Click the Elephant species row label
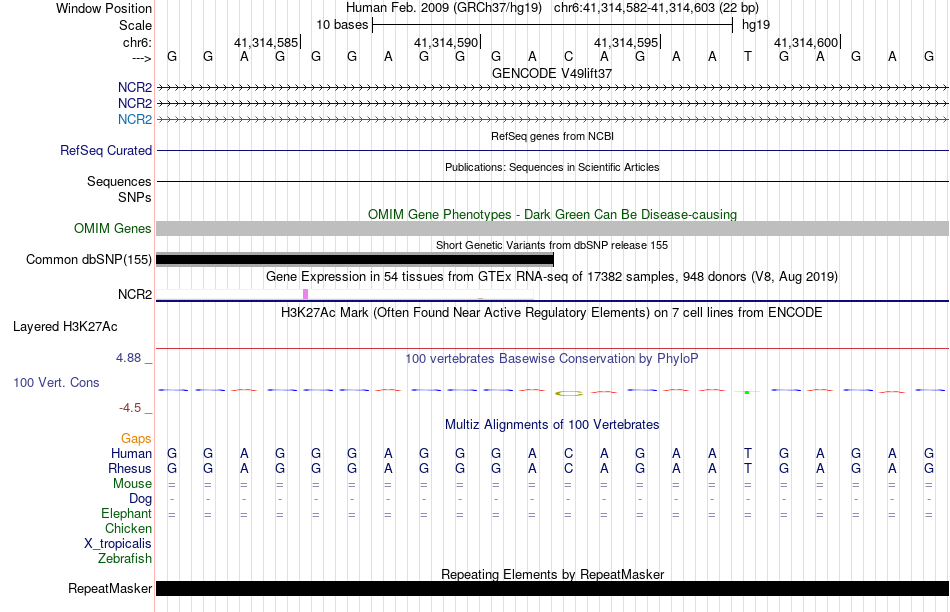Image resolution: width=950 pixels, height=612 pixels. click(127, 513)
